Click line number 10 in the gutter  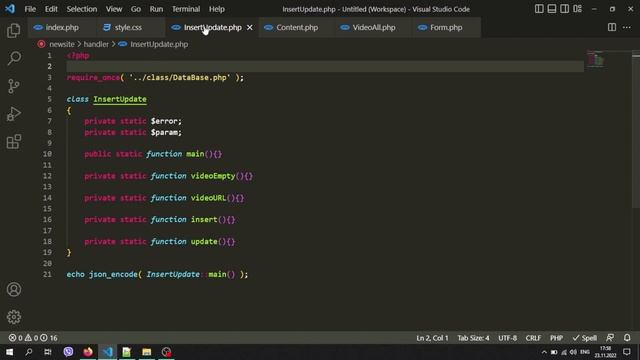tap(47, 154)
